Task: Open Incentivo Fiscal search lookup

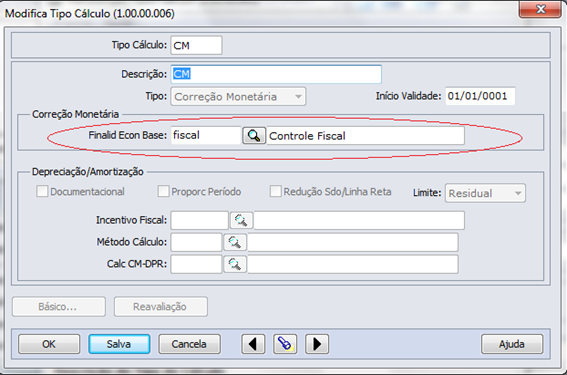Action: (x=241, y=220)
